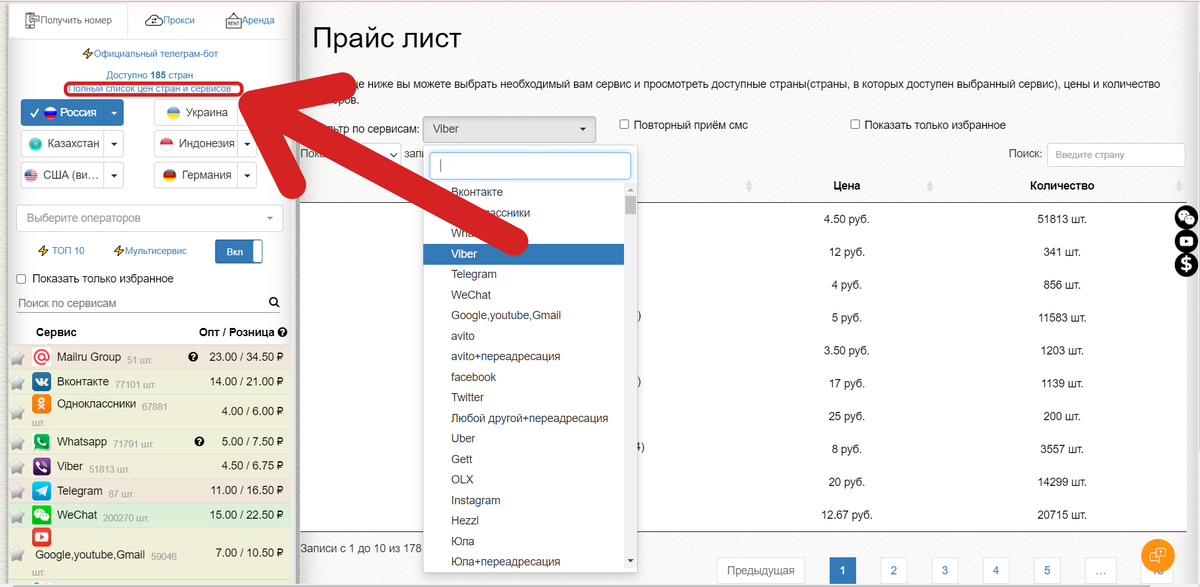Select Google,youtube,Gmail in dropdown list
The image size is (1200, 587).
tap(524, 315)
